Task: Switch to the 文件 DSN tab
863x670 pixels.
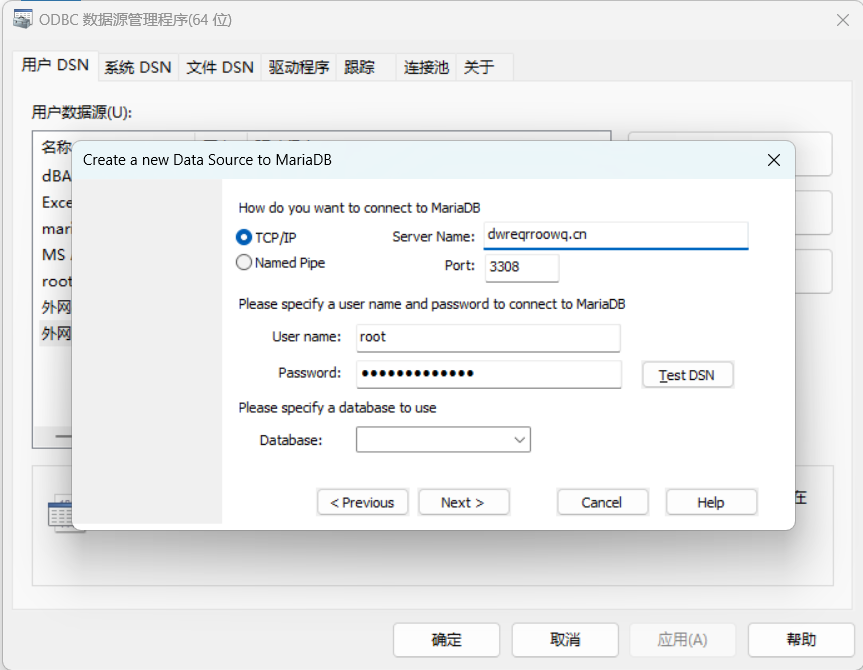Action: (220, 67)
